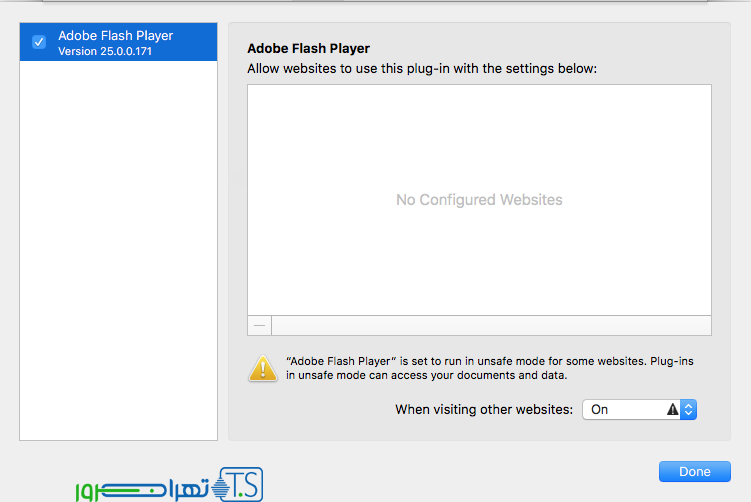Click the empty bar beside the minus button
Image resolution: width=751 pixels, height=502 pixels.
pyautogui.click(x=490, y=325)
